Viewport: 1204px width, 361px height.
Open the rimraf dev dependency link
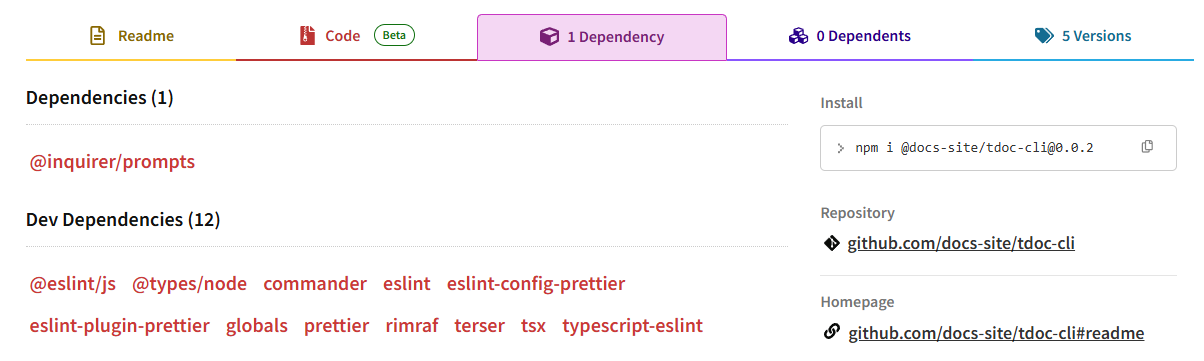pyautogui.click(x=412, y=326)
